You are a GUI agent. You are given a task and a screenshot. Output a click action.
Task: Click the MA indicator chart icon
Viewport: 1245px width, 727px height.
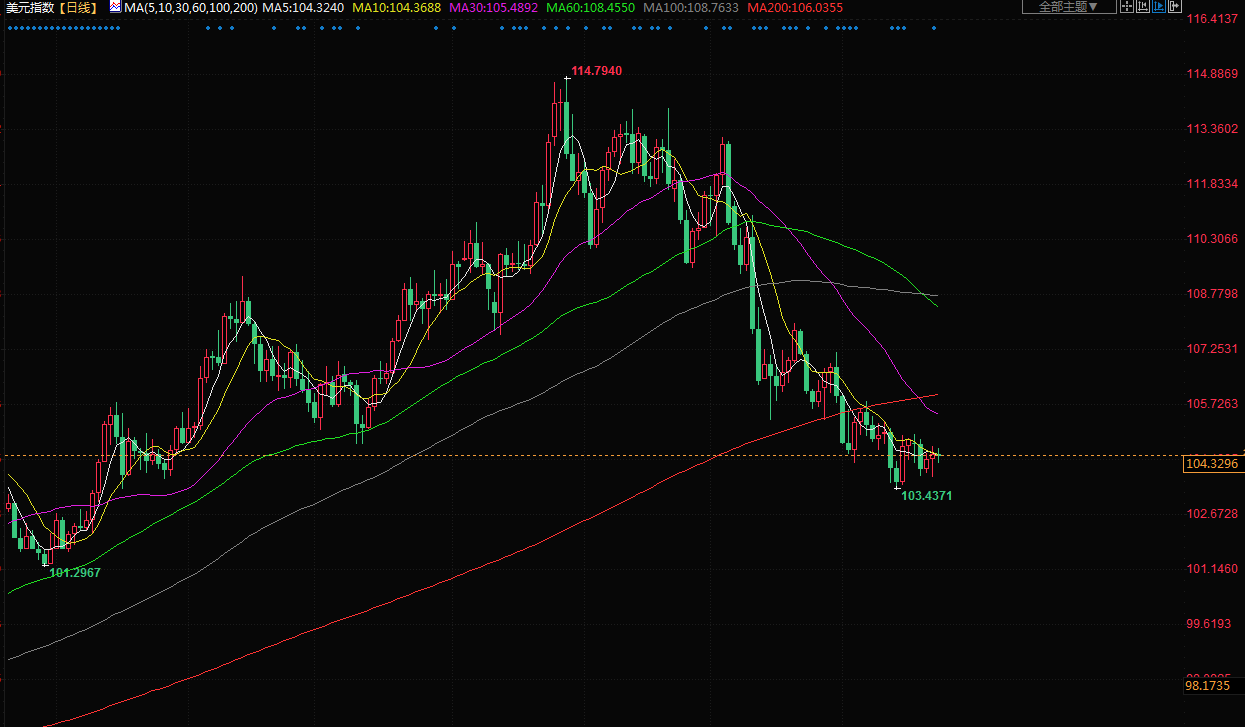point(115,7)
